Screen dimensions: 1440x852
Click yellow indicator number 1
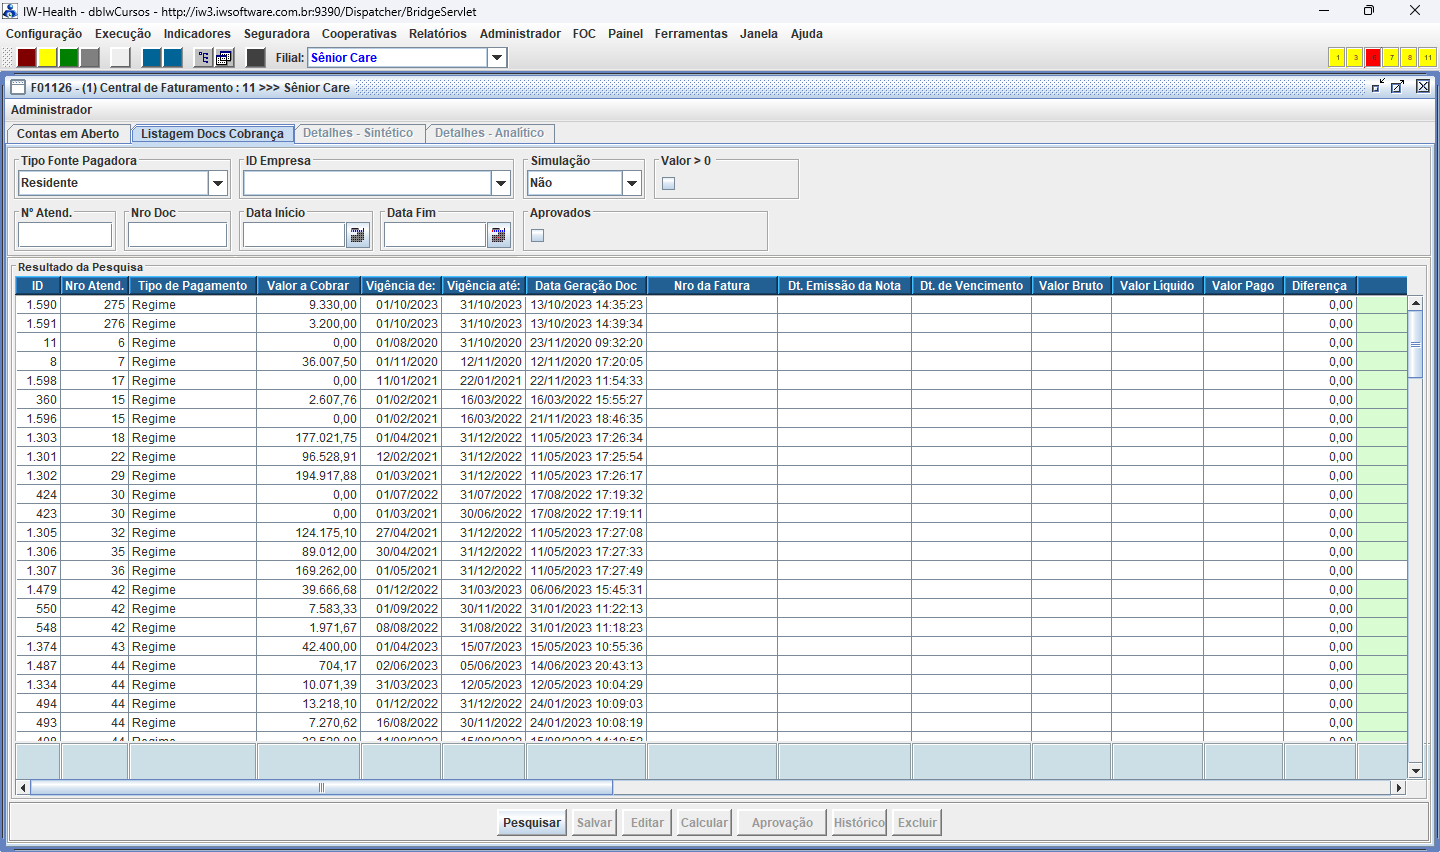point(1337,57)
